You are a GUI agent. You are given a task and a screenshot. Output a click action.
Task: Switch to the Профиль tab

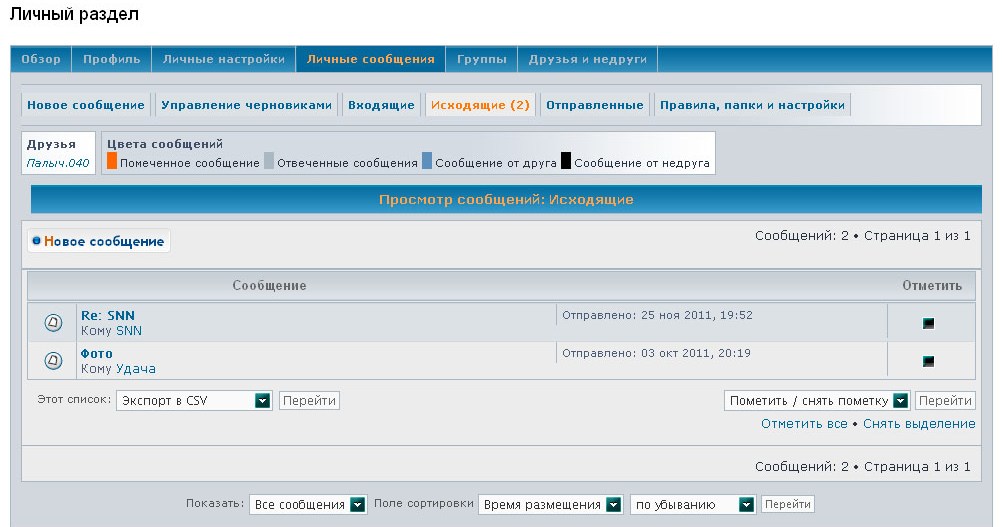(112, 59)
